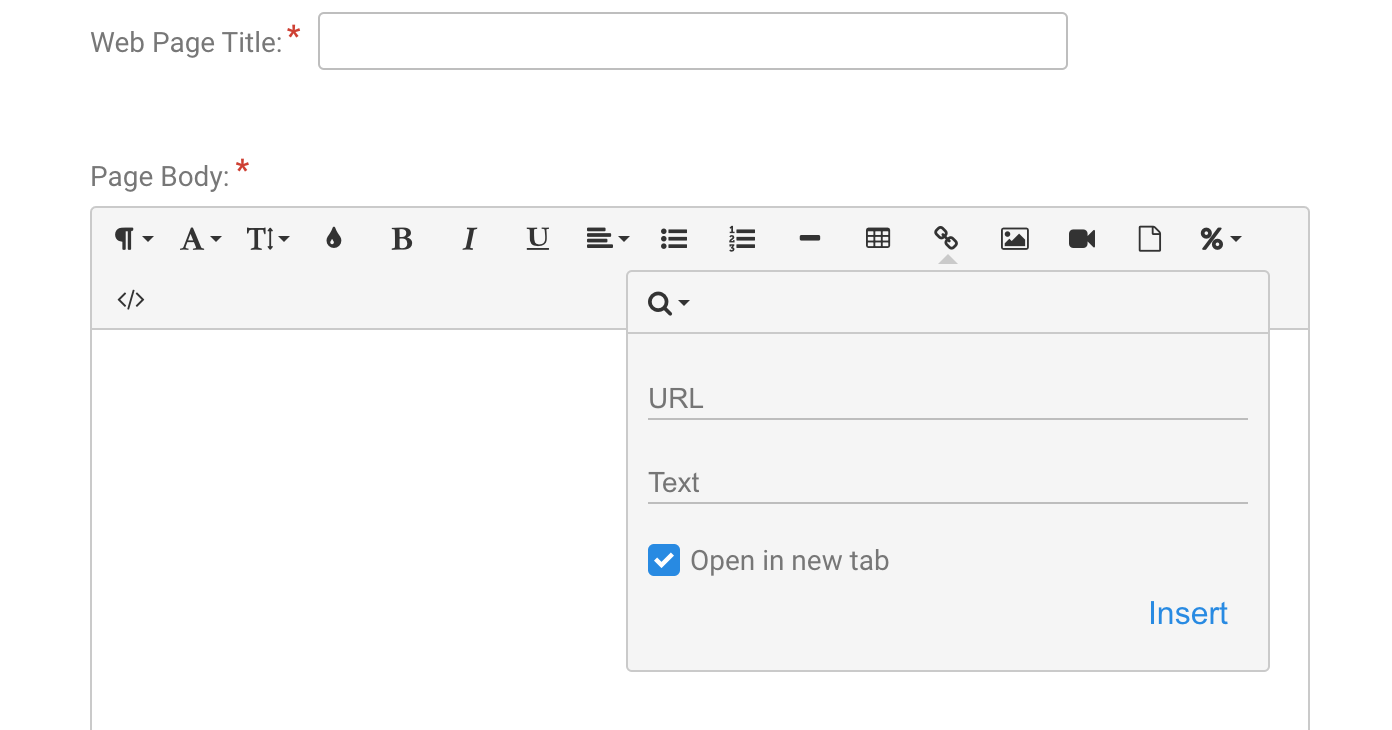This screenshot has width=1392, height=730.
Task: Insert a table into page body
Action: tap(878, 239)
